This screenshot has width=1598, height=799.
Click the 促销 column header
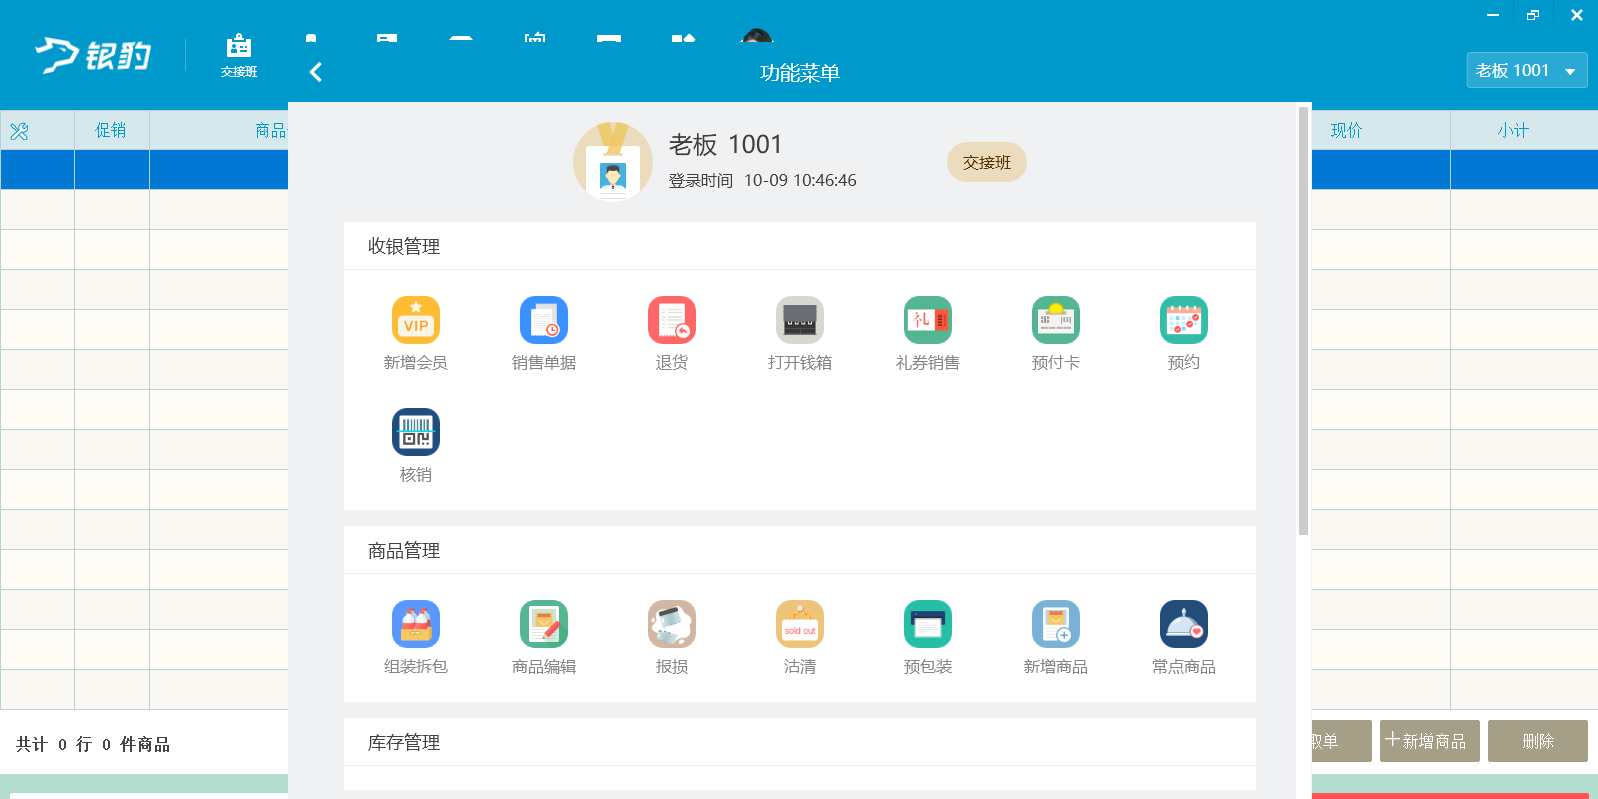coord(111,130)
